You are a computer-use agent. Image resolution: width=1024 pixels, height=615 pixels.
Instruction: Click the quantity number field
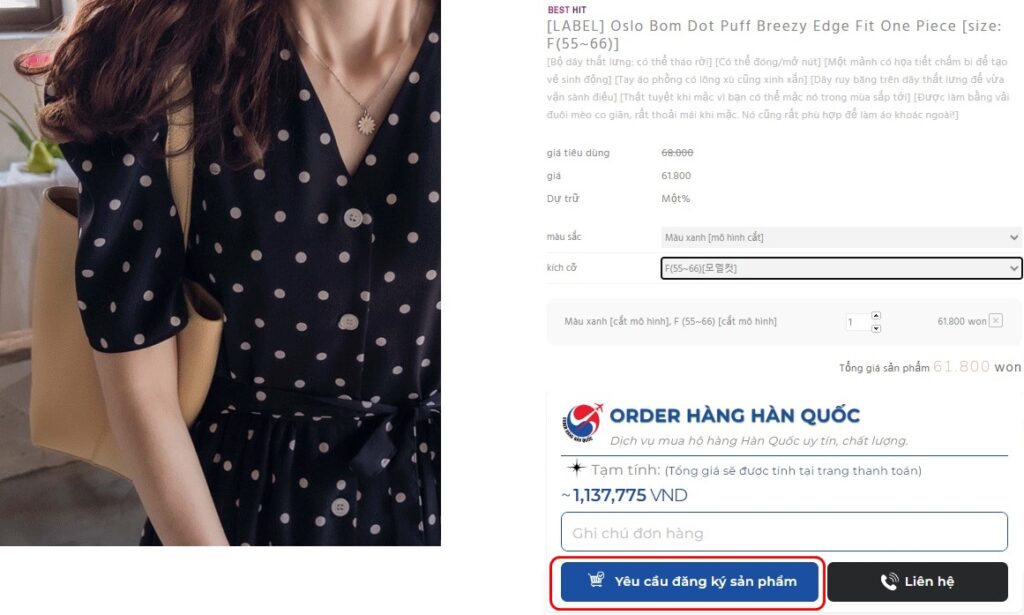[857, 322]
